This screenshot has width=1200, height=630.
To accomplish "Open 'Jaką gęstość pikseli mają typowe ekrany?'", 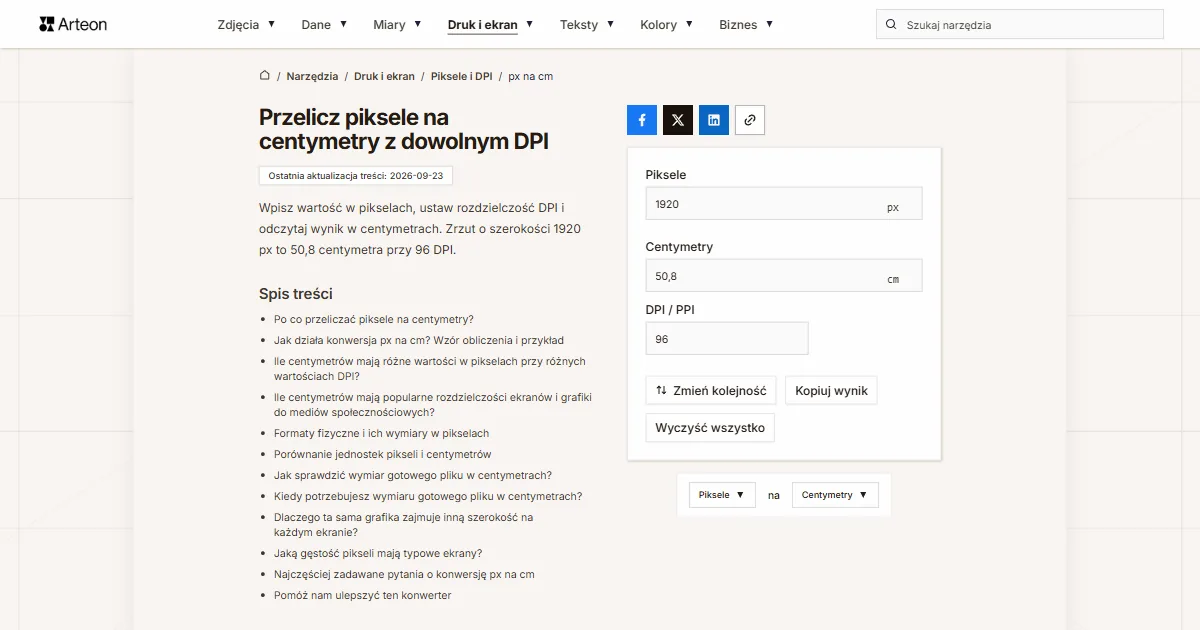I will tap(378, 554).
